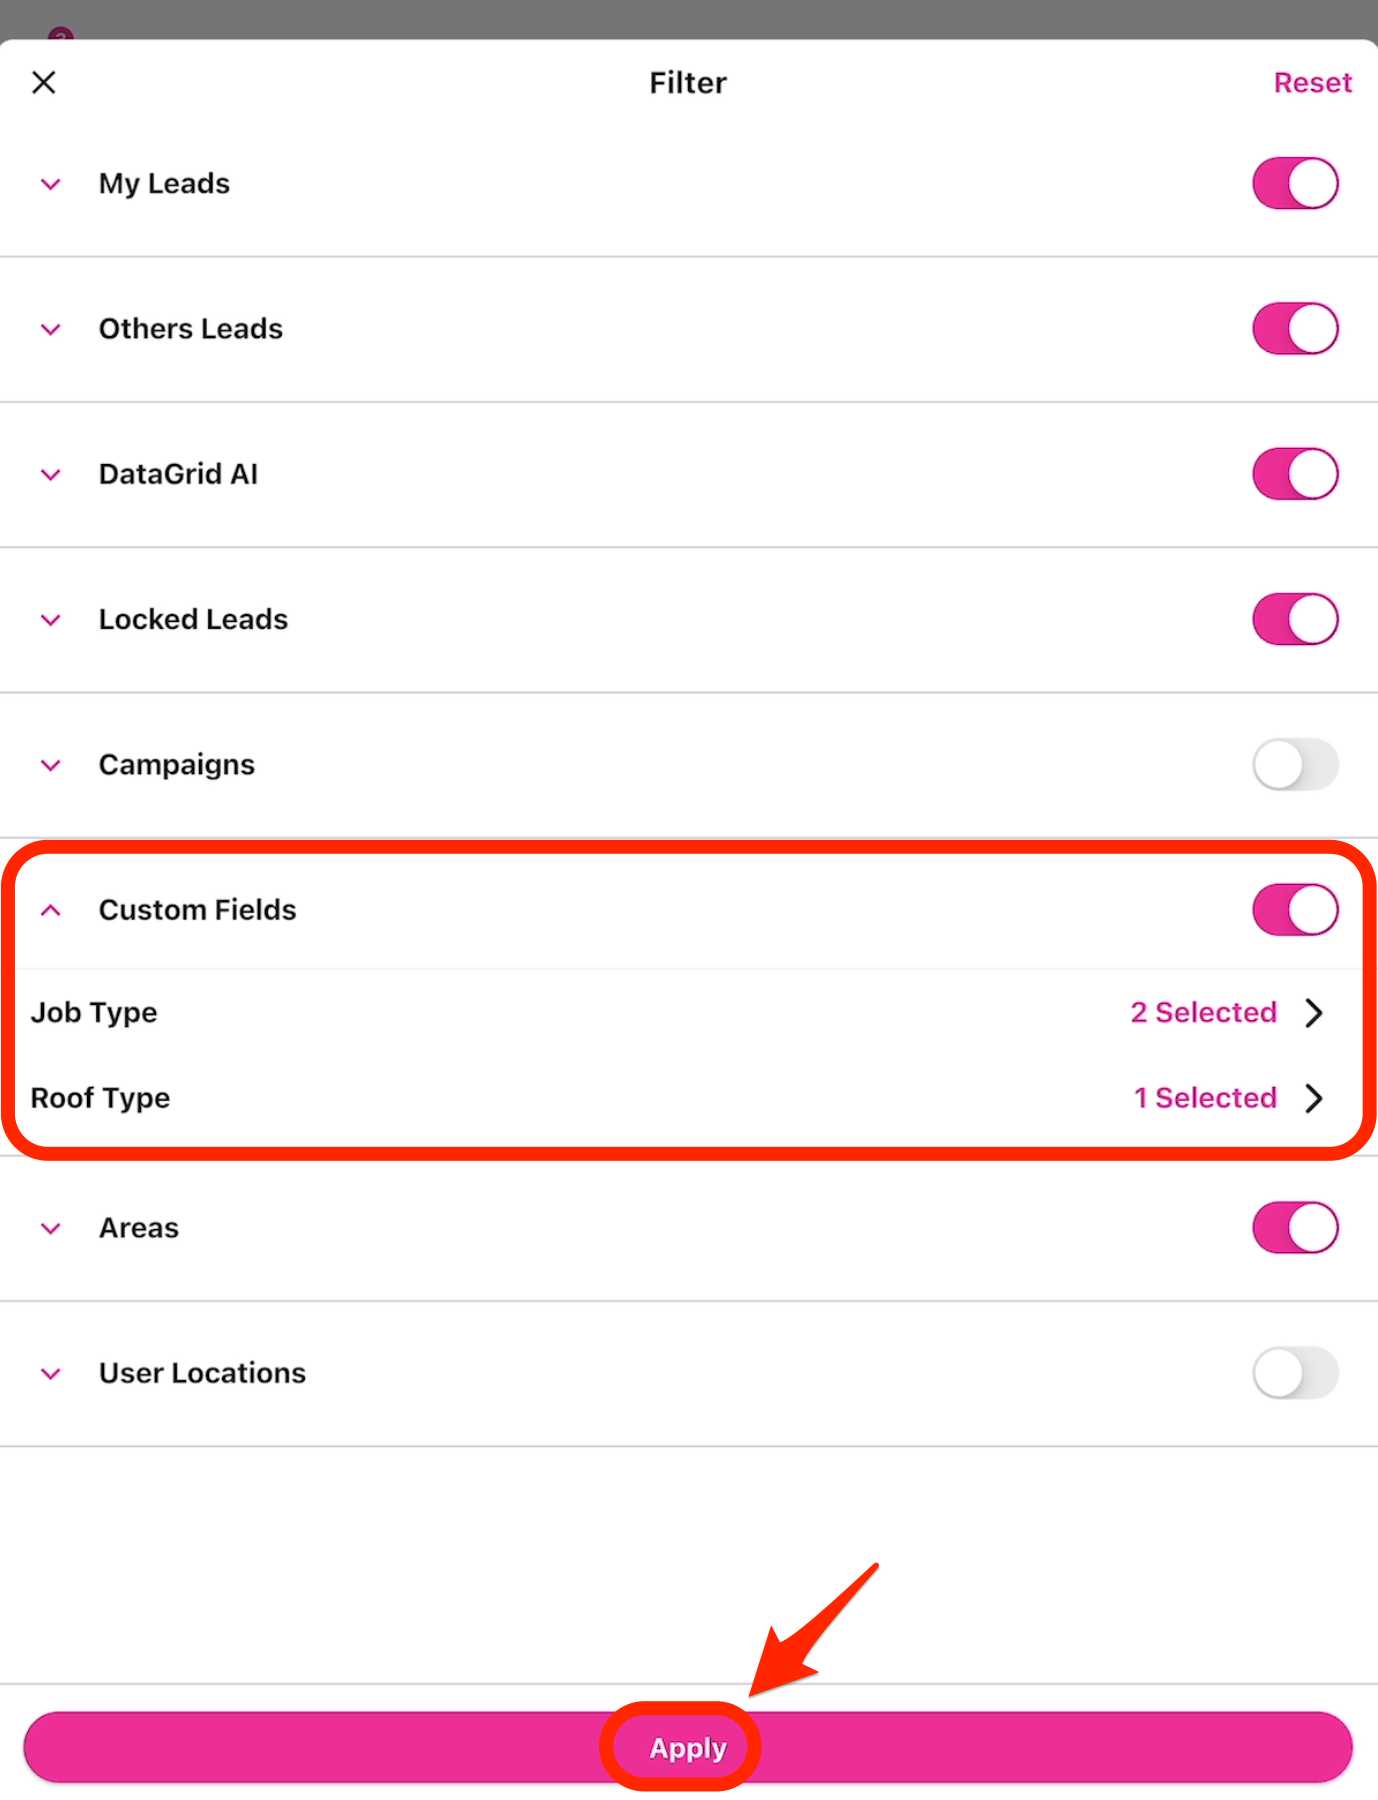Turn off DataGrid AI switch

[1295, 474]
